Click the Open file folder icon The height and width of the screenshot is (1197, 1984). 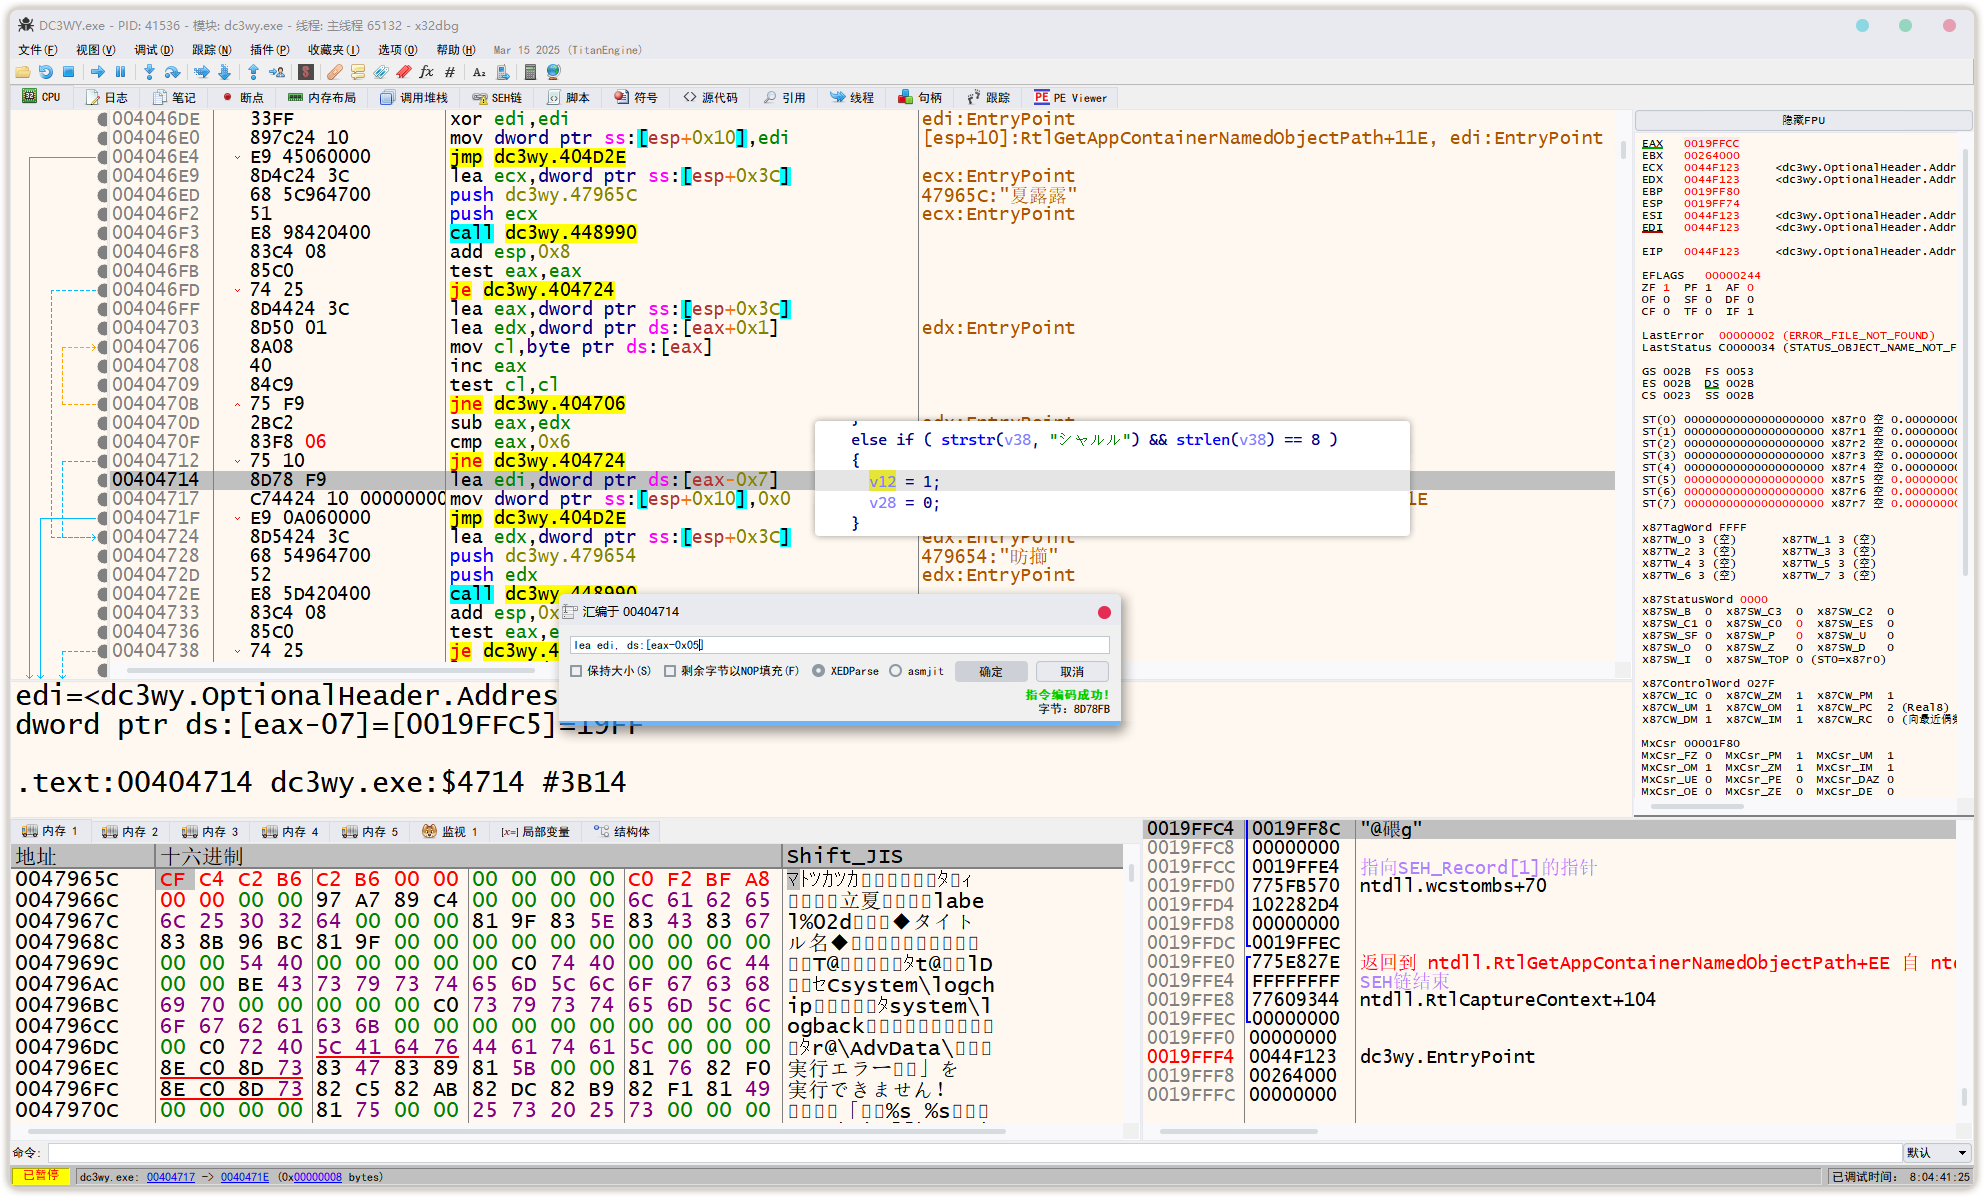[x=22, y=72]
